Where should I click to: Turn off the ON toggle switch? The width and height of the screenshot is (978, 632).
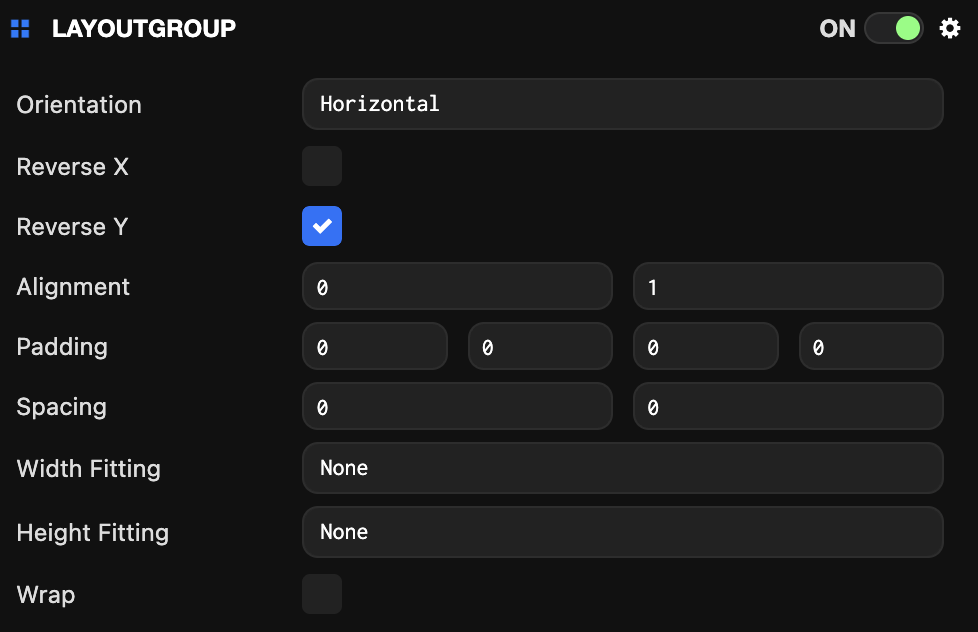tap(893, 28)
